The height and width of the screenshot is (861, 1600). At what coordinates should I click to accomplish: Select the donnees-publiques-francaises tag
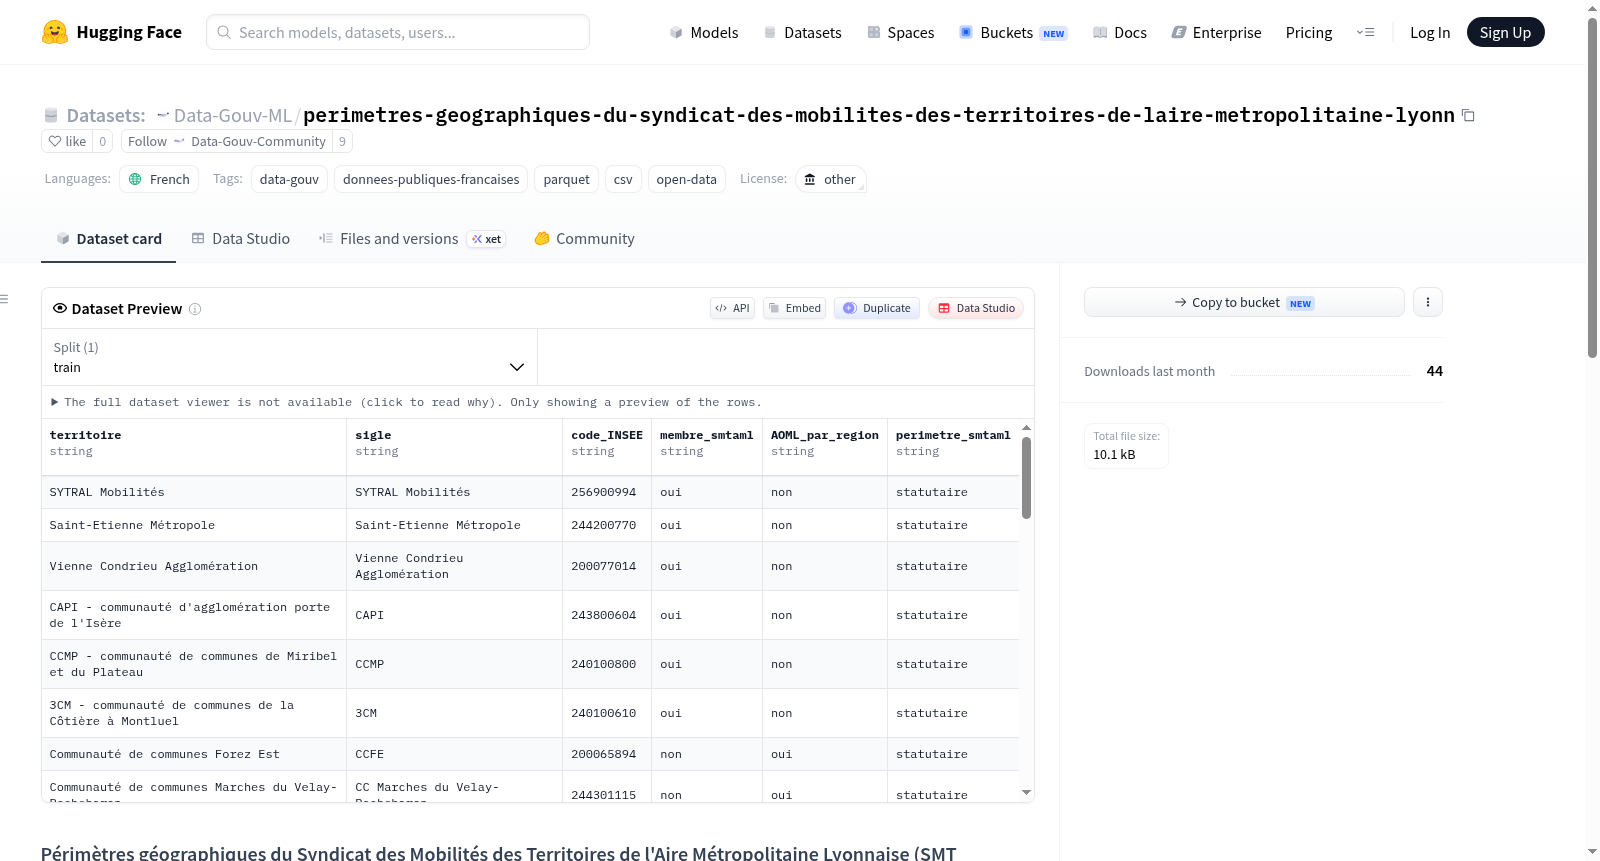[x=431, y=179]
